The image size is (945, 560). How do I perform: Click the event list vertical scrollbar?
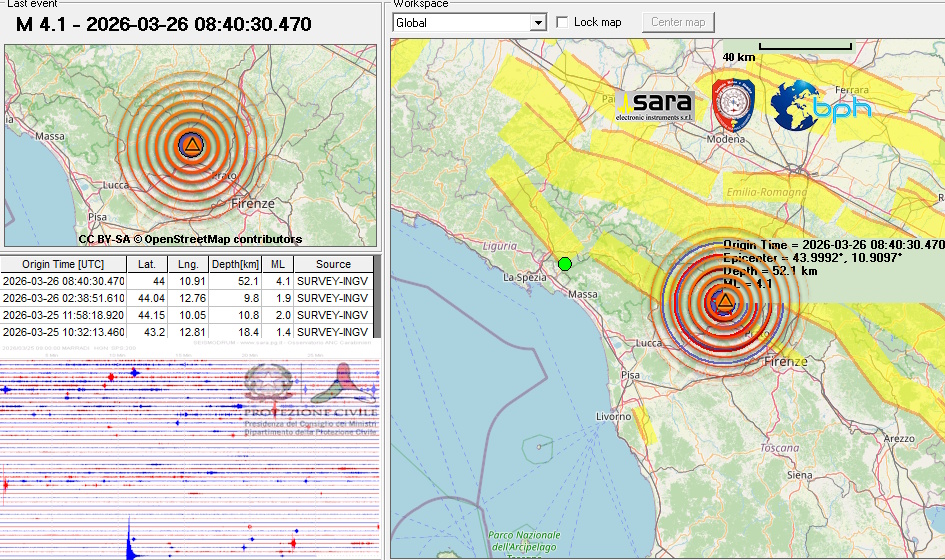[x=377, y=297]
